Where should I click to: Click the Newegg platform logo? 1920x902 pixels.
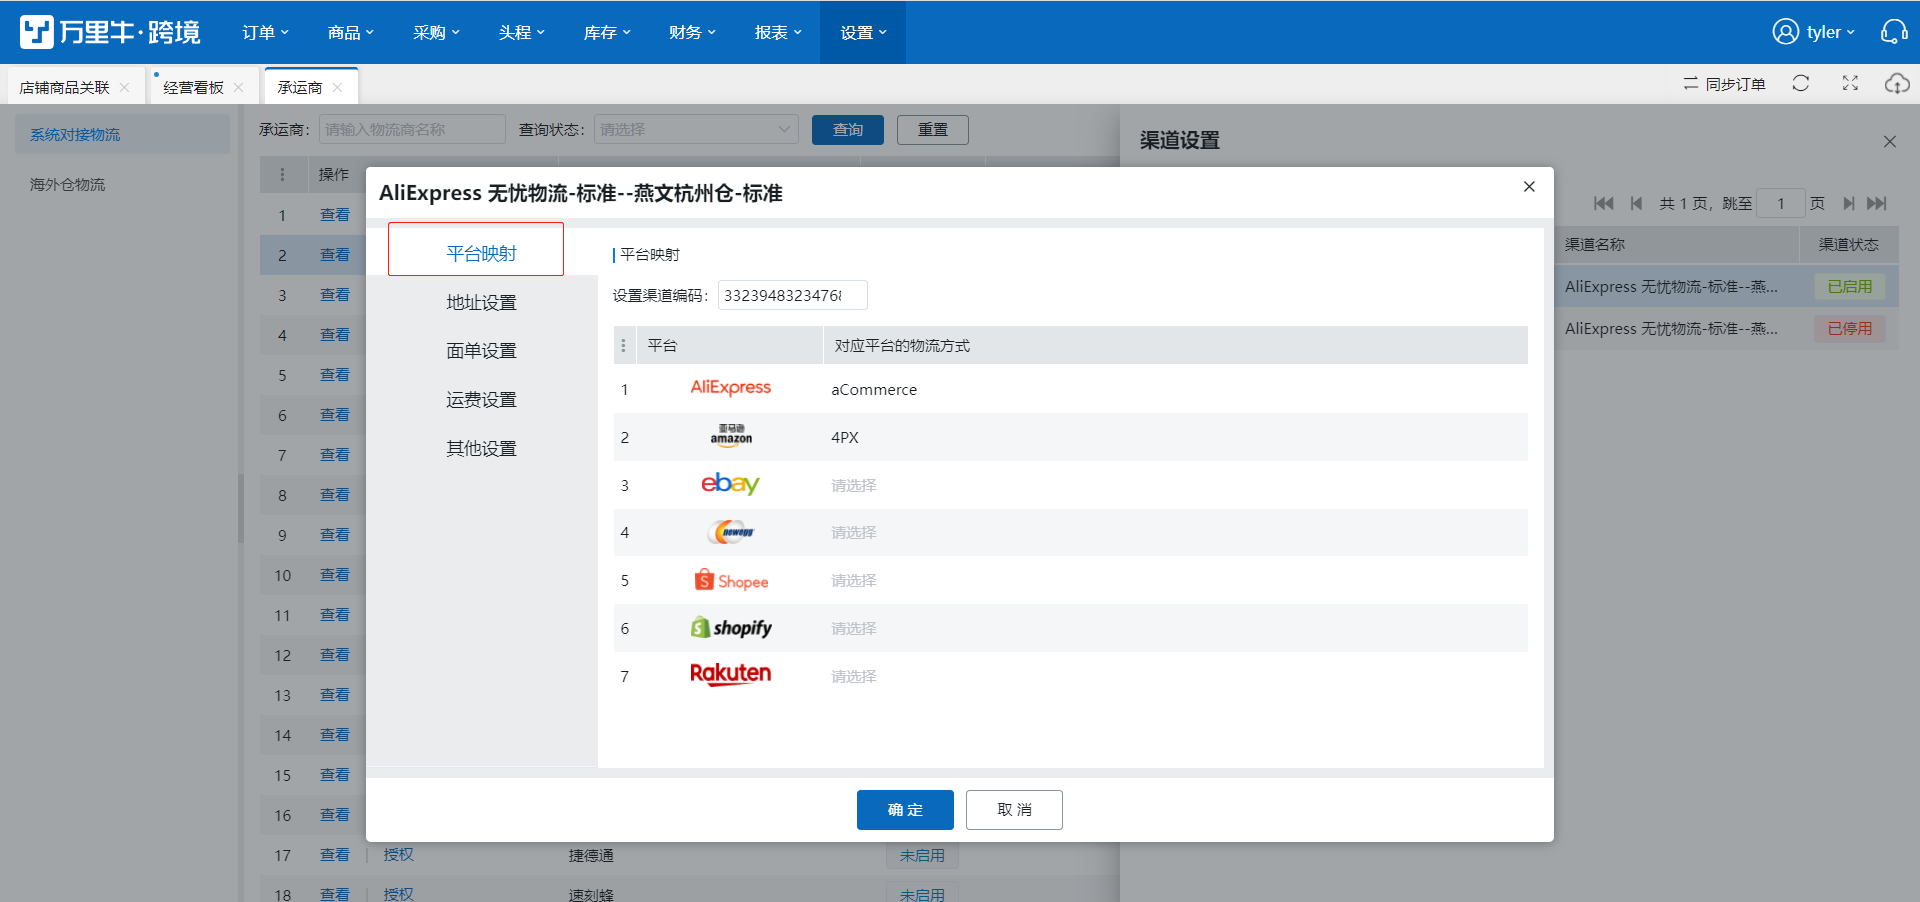(731, 532)
